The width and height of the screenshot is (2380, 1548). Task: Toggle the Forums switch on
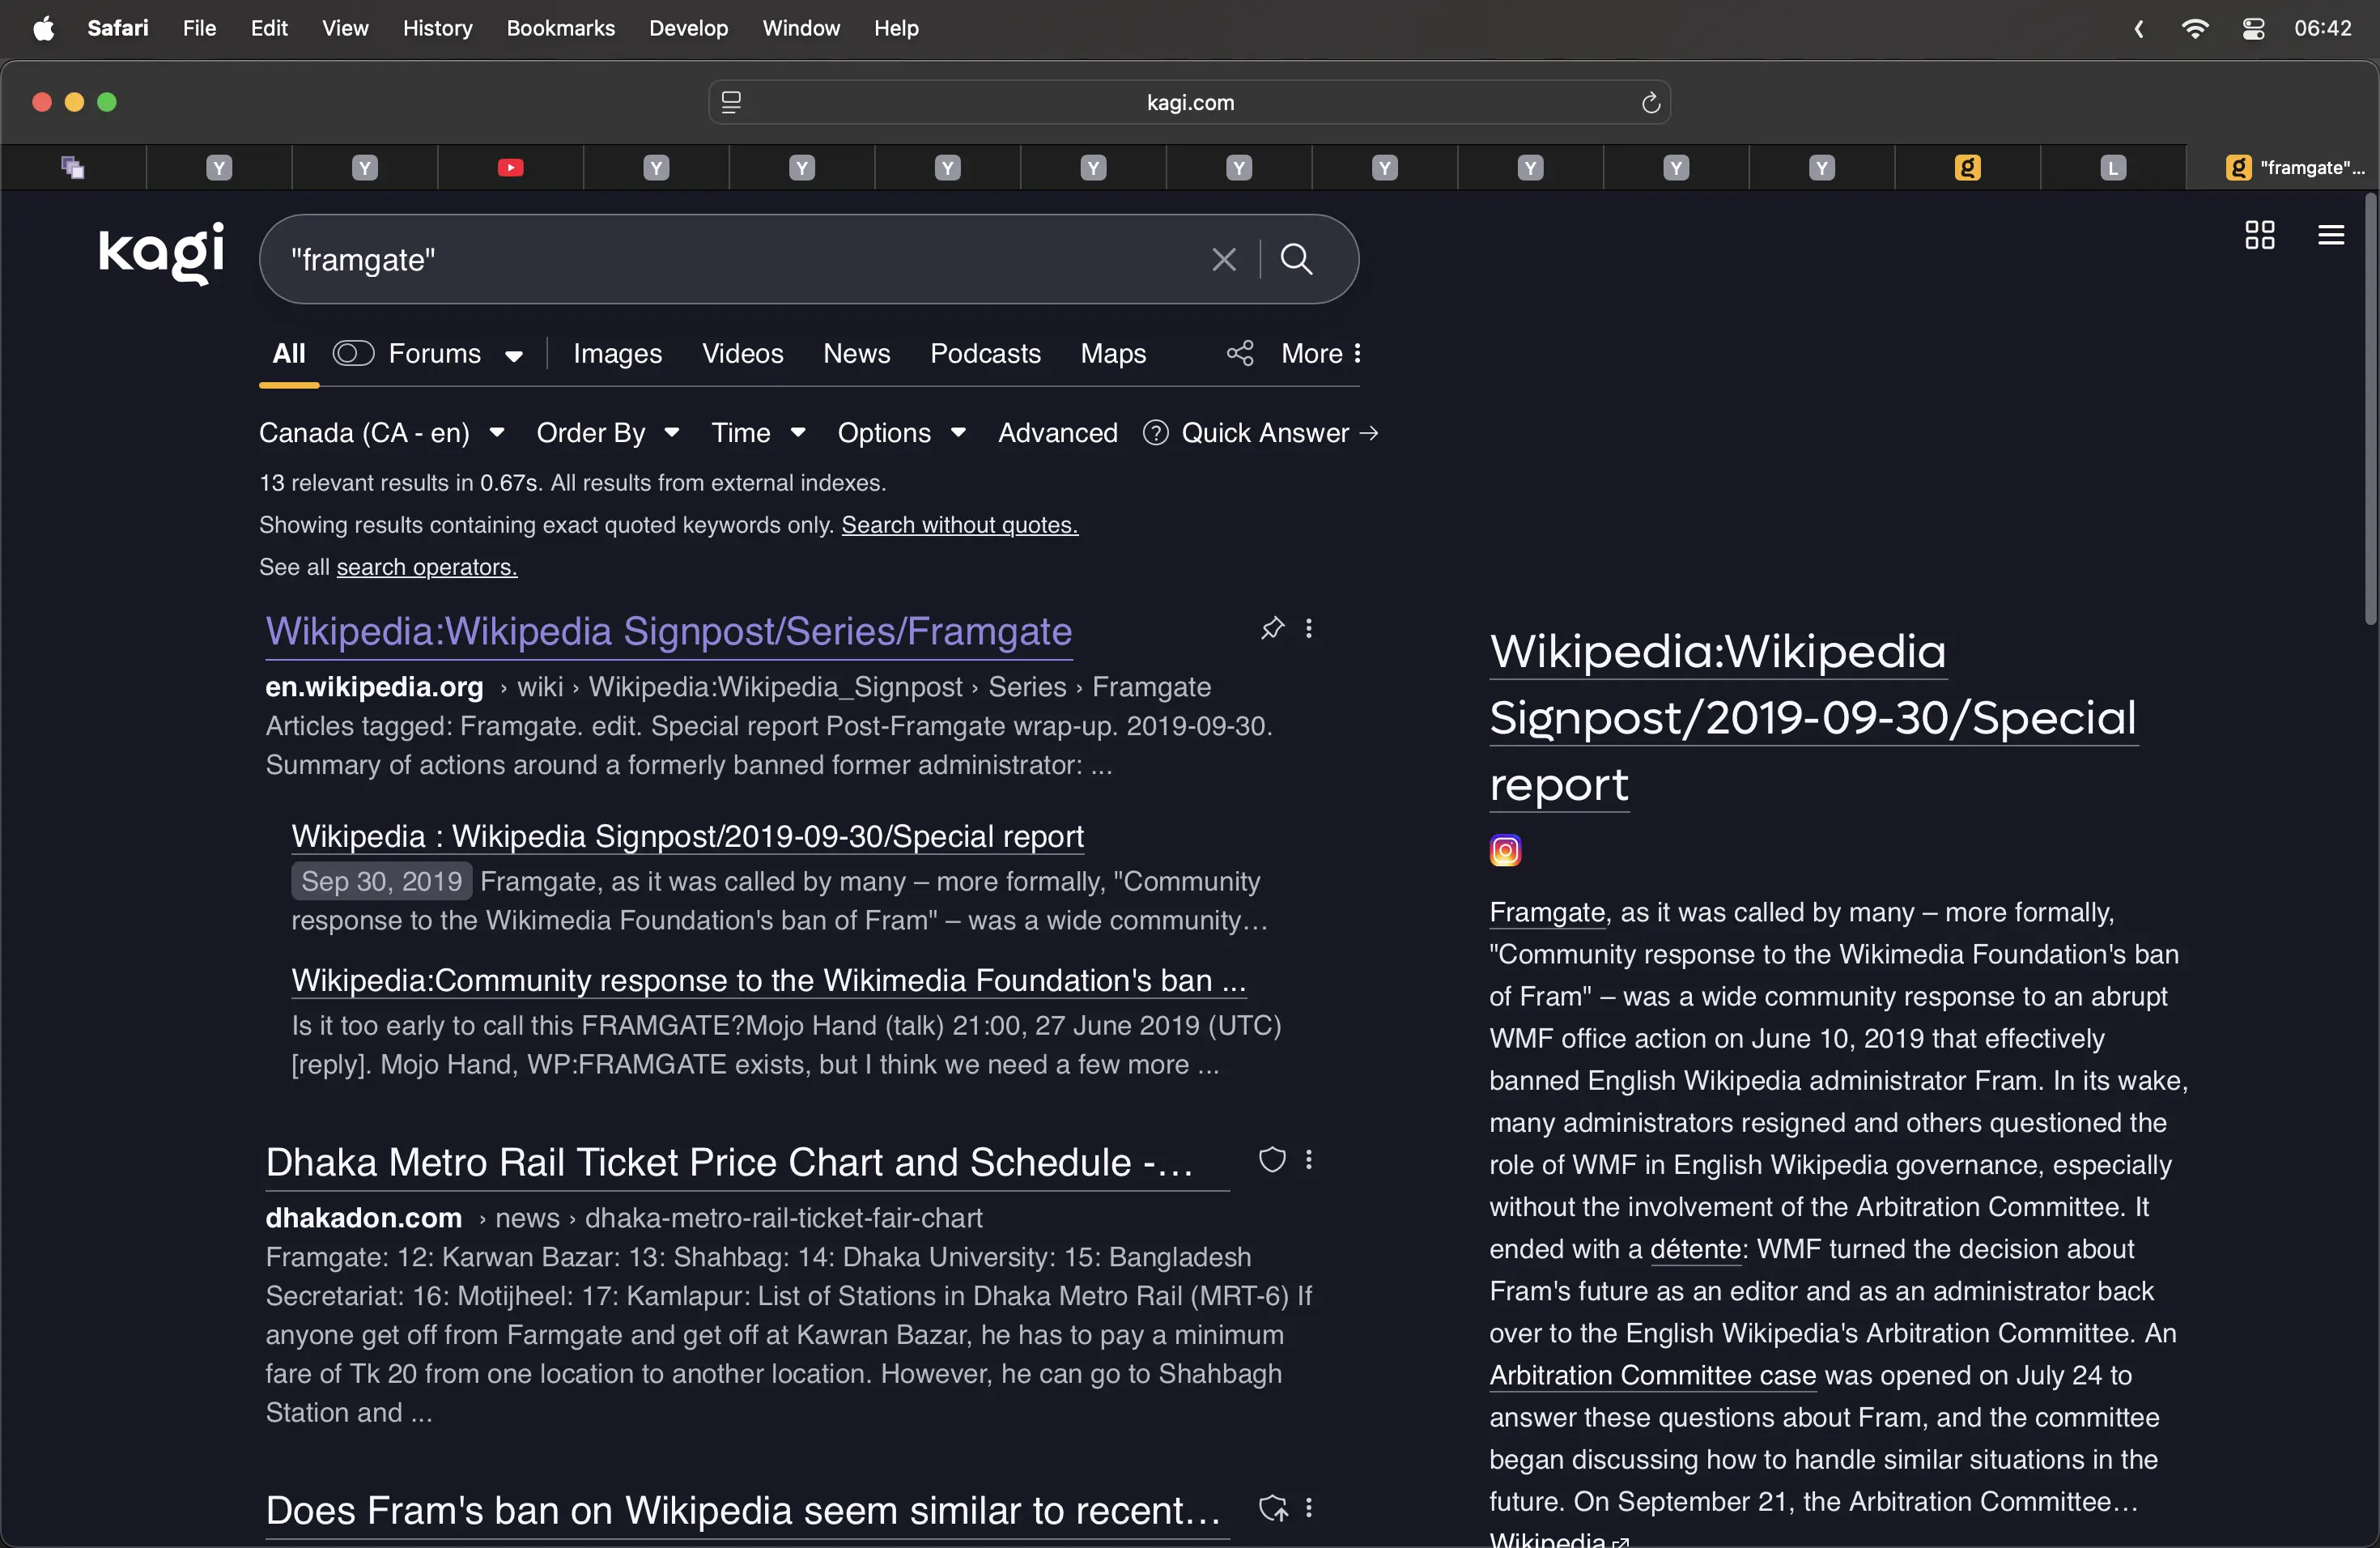(353, 353)
